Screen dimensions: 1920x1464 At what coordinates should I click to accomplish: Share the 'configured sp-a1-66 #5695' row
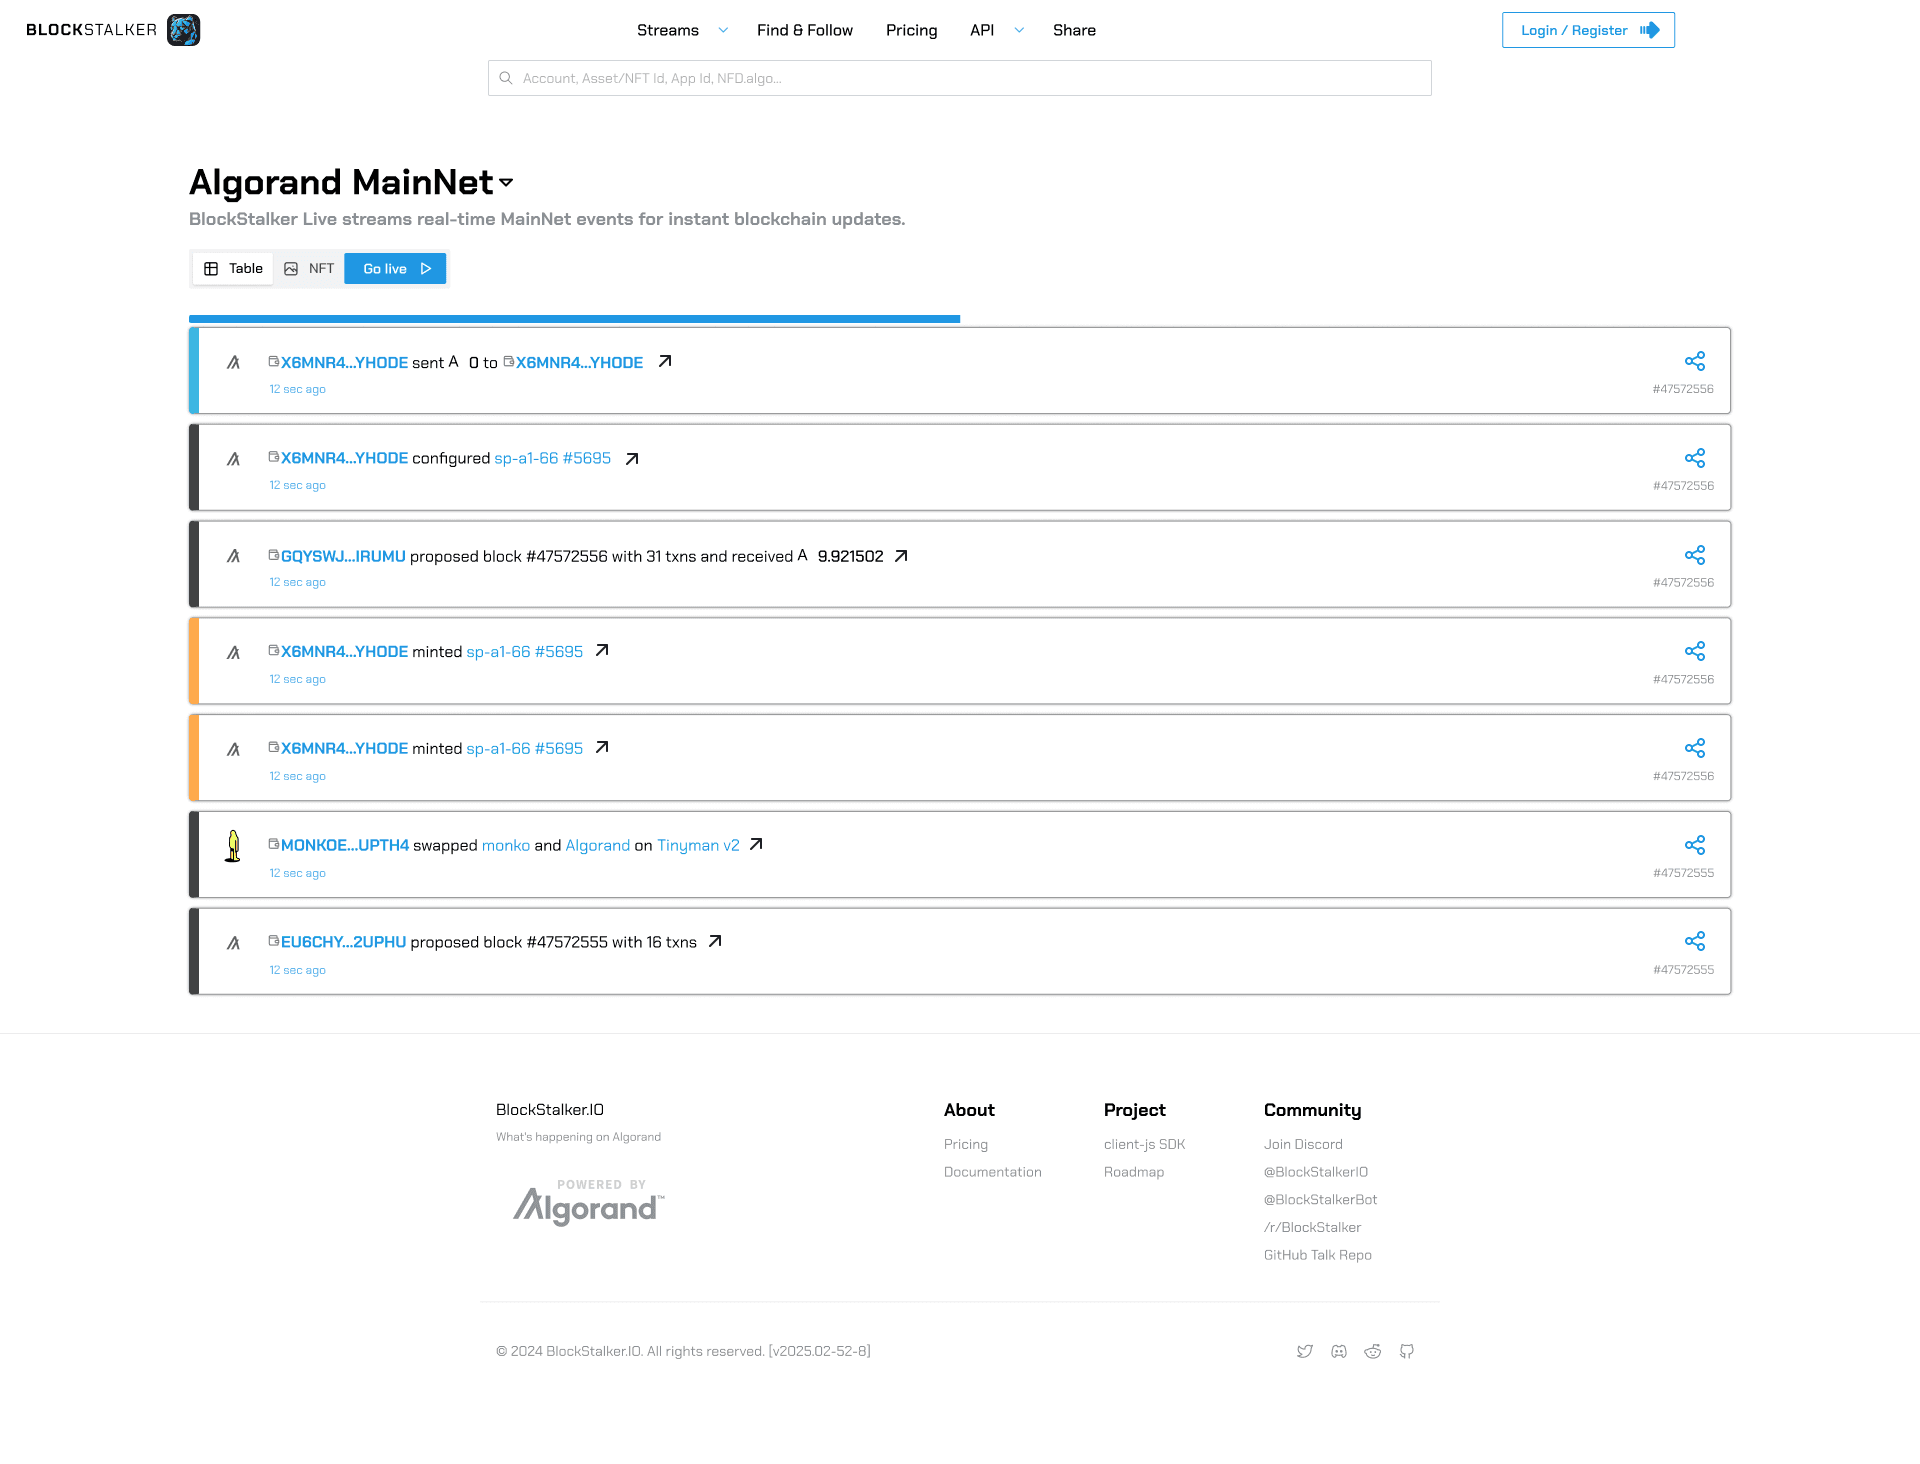click(x=1694, y=458)
